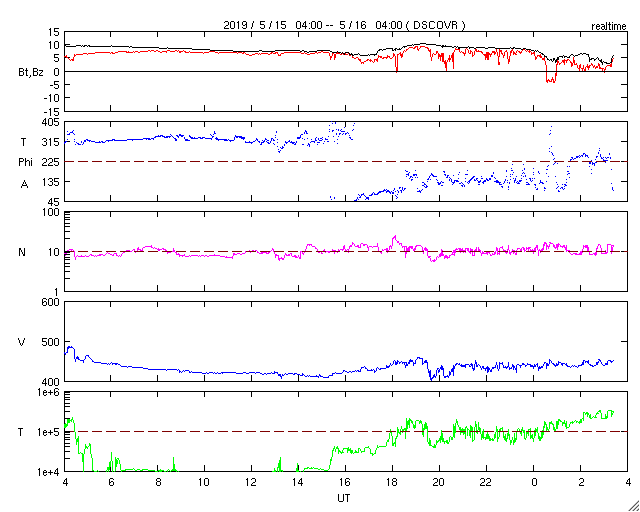Click the 'N' density axis label
This screenshot has width=640, height=512.
(x=22, y=252)
